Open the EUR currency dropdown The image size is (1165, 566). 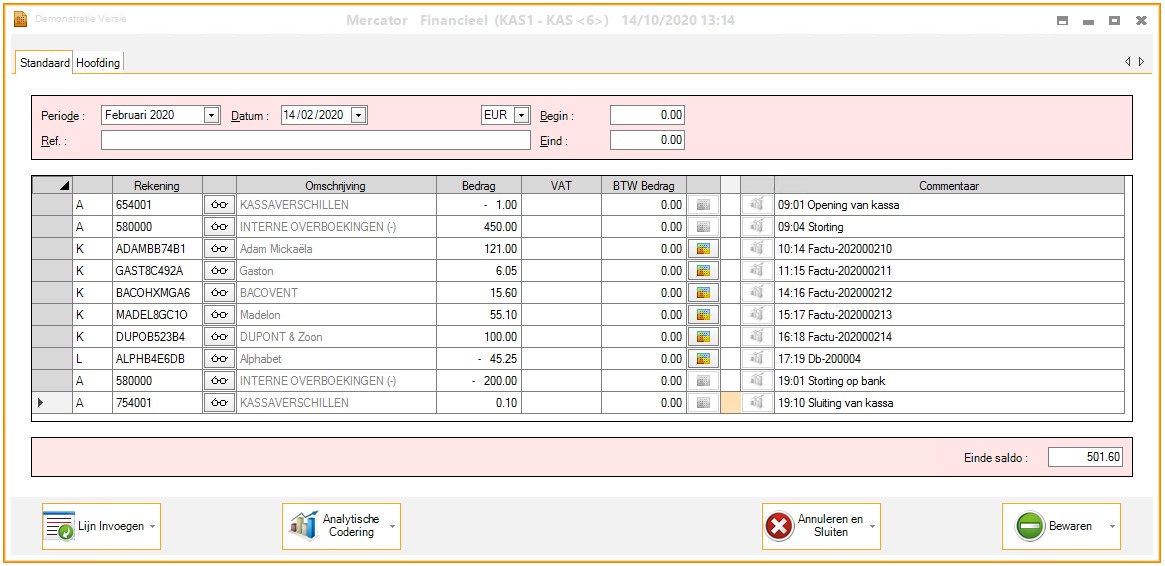click(521, 115)
